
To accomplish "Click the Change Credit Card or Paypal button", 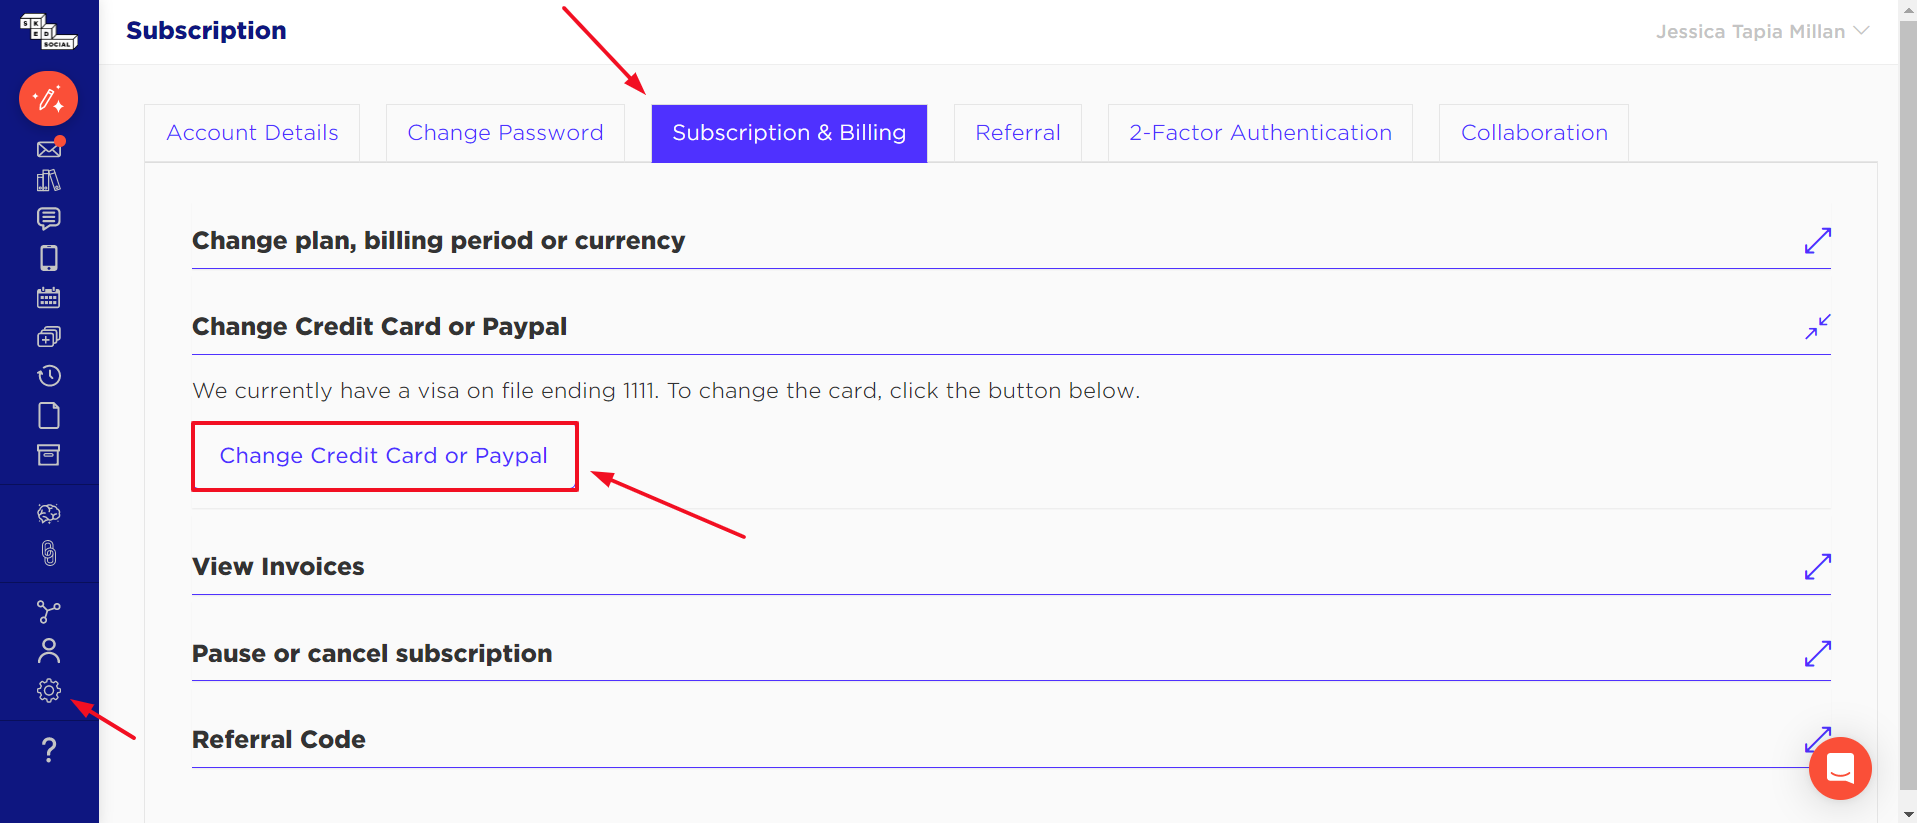I will click(384, 456).
